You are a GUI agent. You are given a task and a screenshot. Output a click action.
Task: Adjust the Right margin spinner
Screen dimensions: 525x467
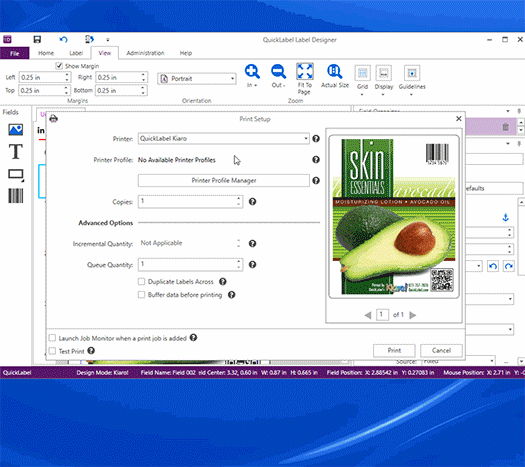[x=143, y=77]
